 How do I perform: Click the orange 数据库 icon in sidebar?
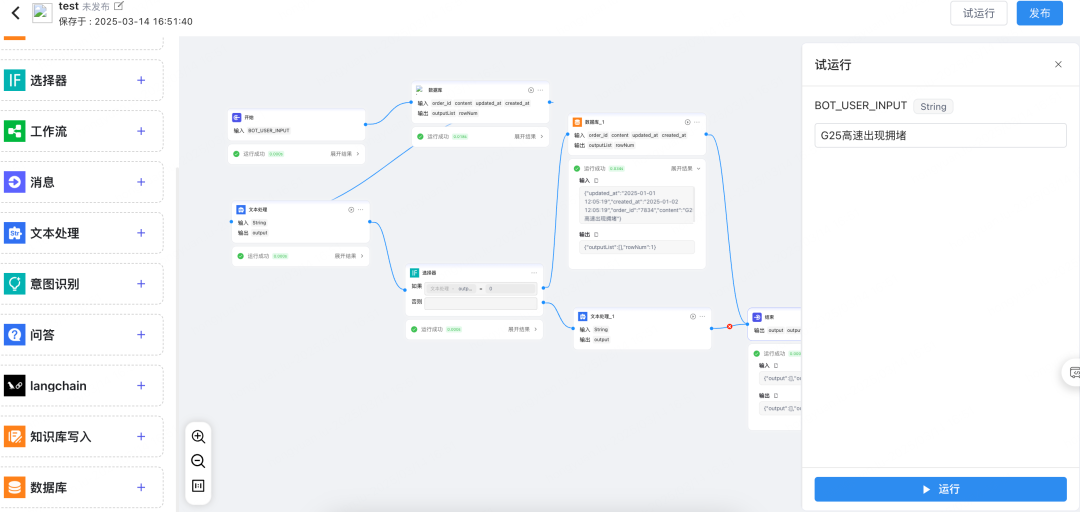click(14, 488)
